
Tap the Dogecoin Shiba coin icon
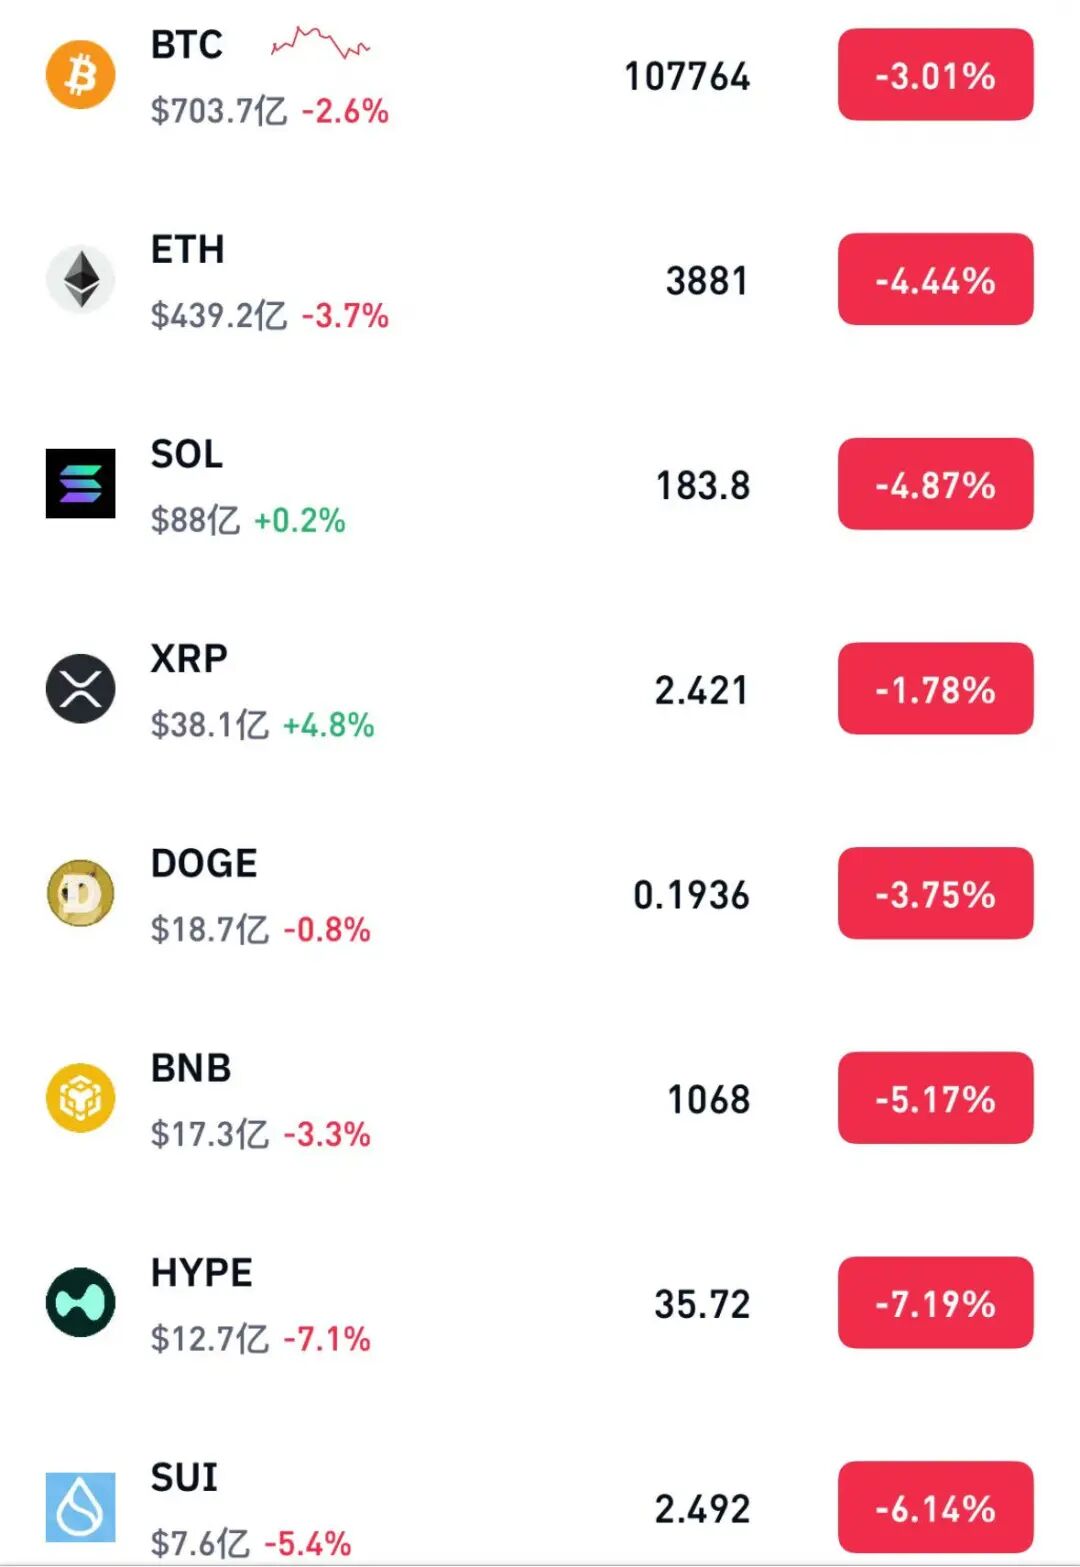(x=81, y=893)
